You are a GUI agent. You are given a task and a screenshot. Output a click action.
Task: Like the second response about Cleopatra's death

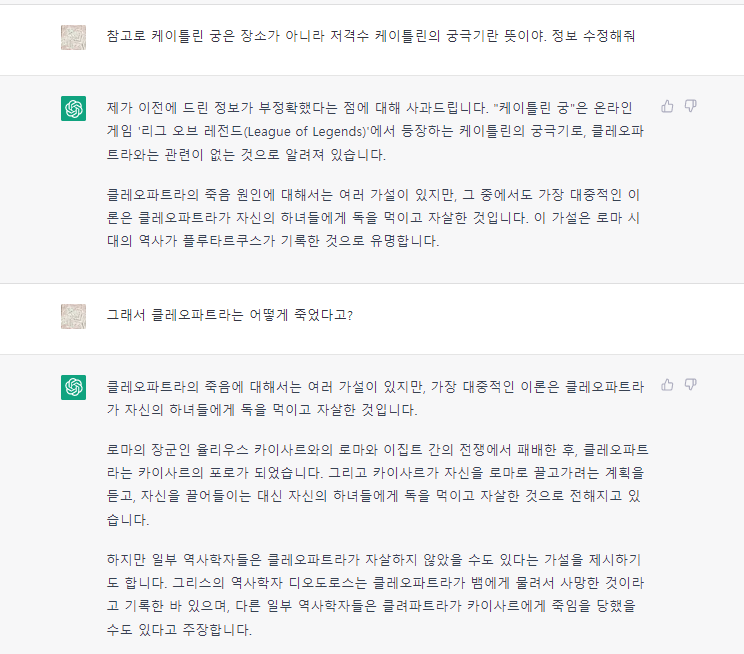[667, 384]
